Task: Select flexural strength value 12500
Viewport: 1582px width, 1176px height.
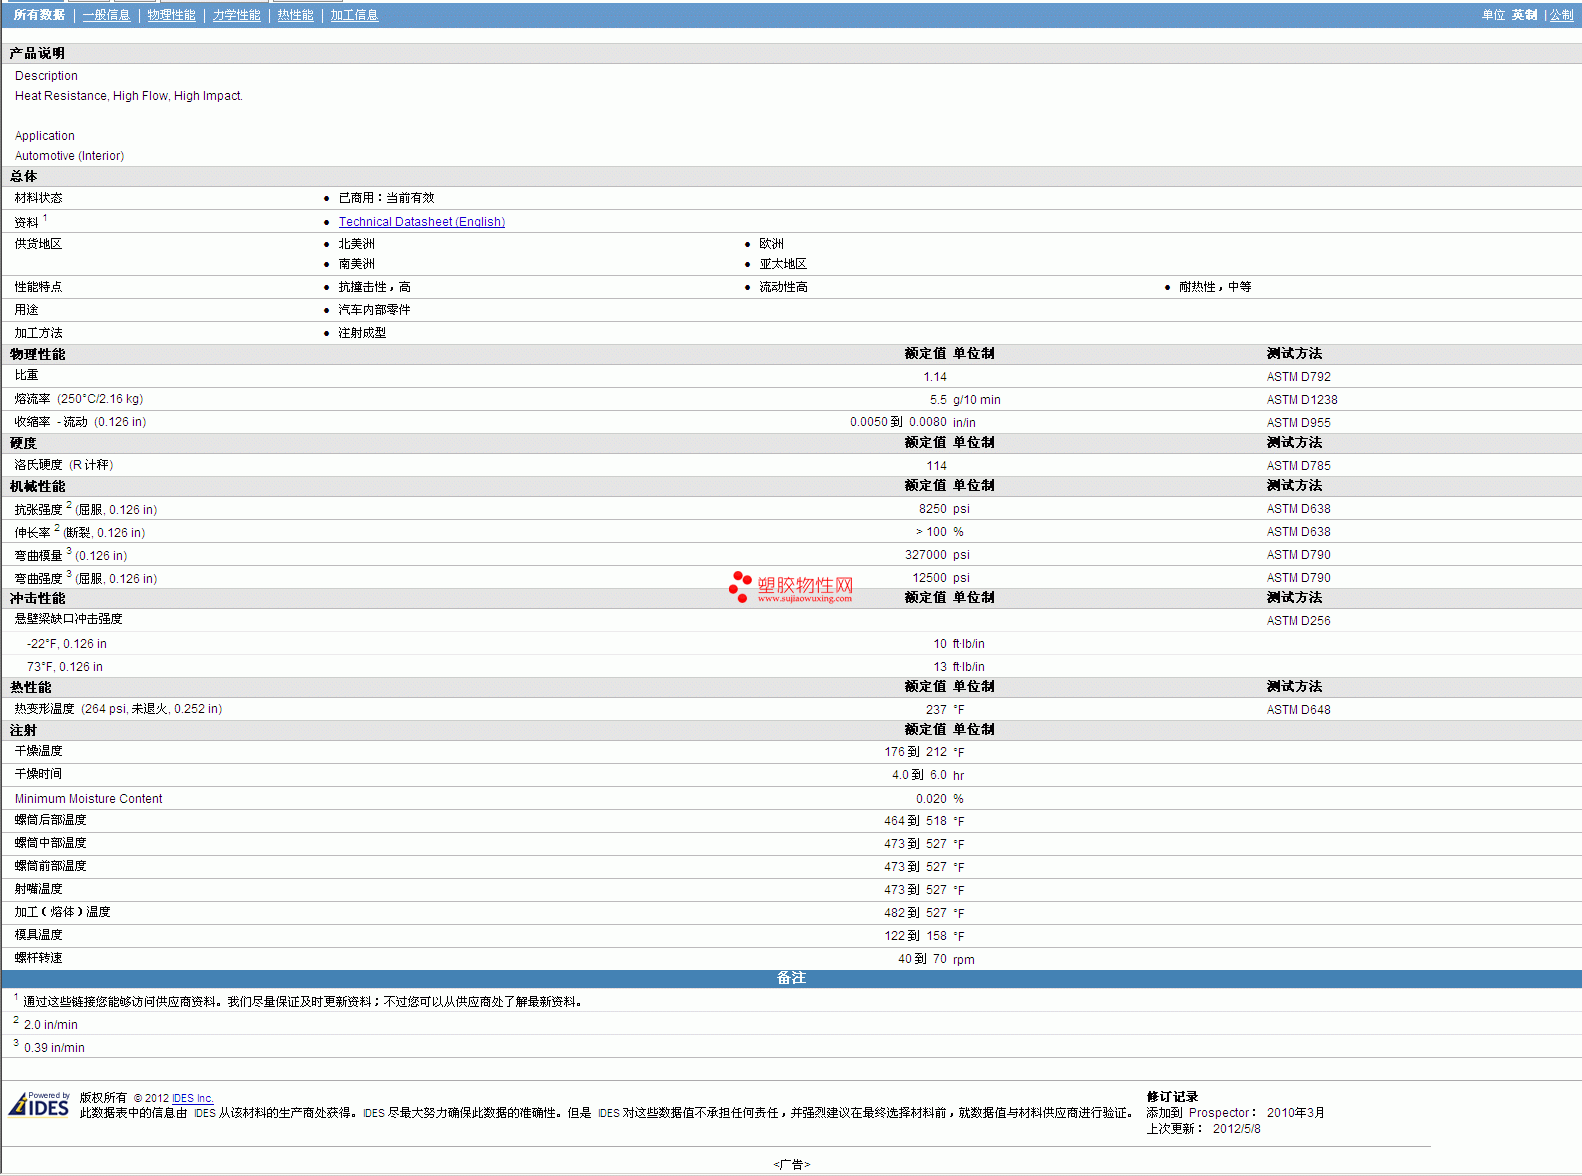Action: [929, 578]
